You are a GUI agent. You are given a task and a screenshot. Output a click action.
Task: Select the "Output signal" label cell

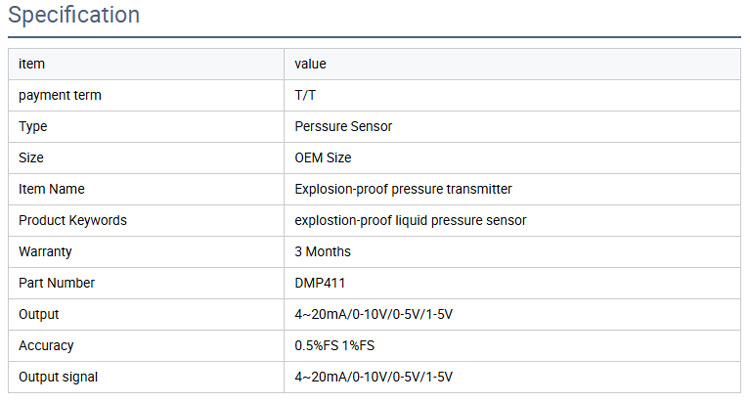point(58,376)
